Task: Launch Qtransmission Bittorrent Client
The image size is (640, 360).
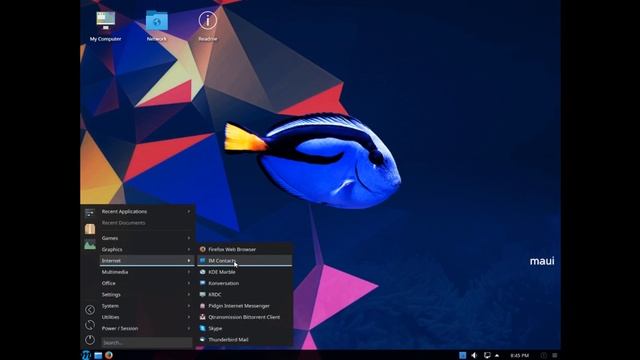Action: click(x=244, y=317)
